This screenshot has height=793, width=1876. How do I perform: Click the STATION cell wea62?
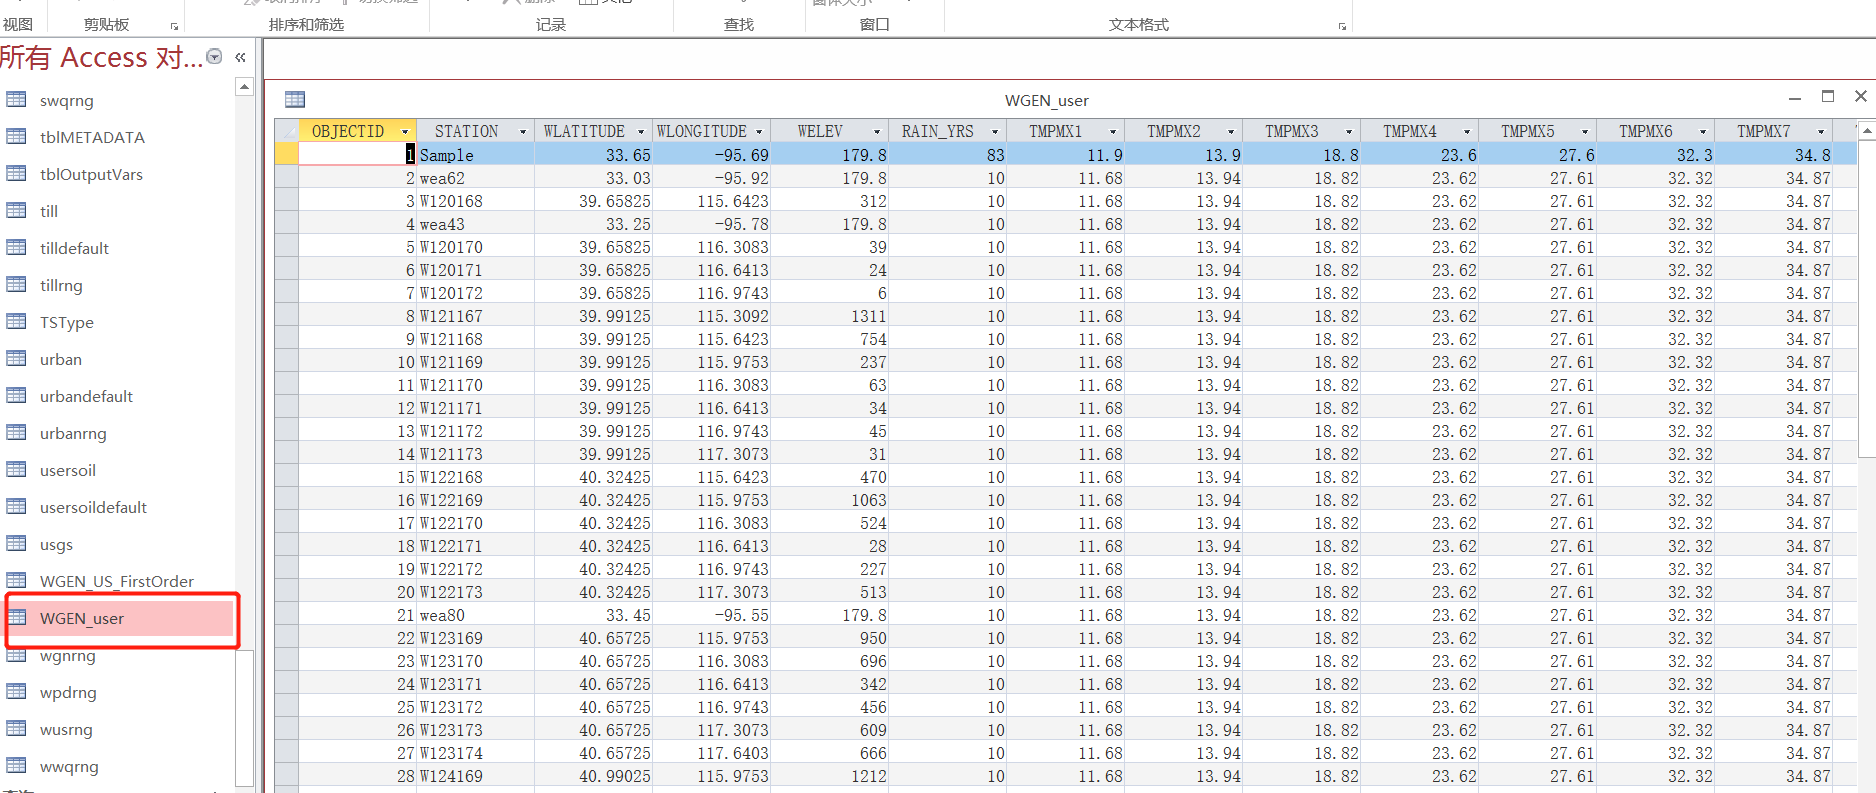click(x=475, y=178)
